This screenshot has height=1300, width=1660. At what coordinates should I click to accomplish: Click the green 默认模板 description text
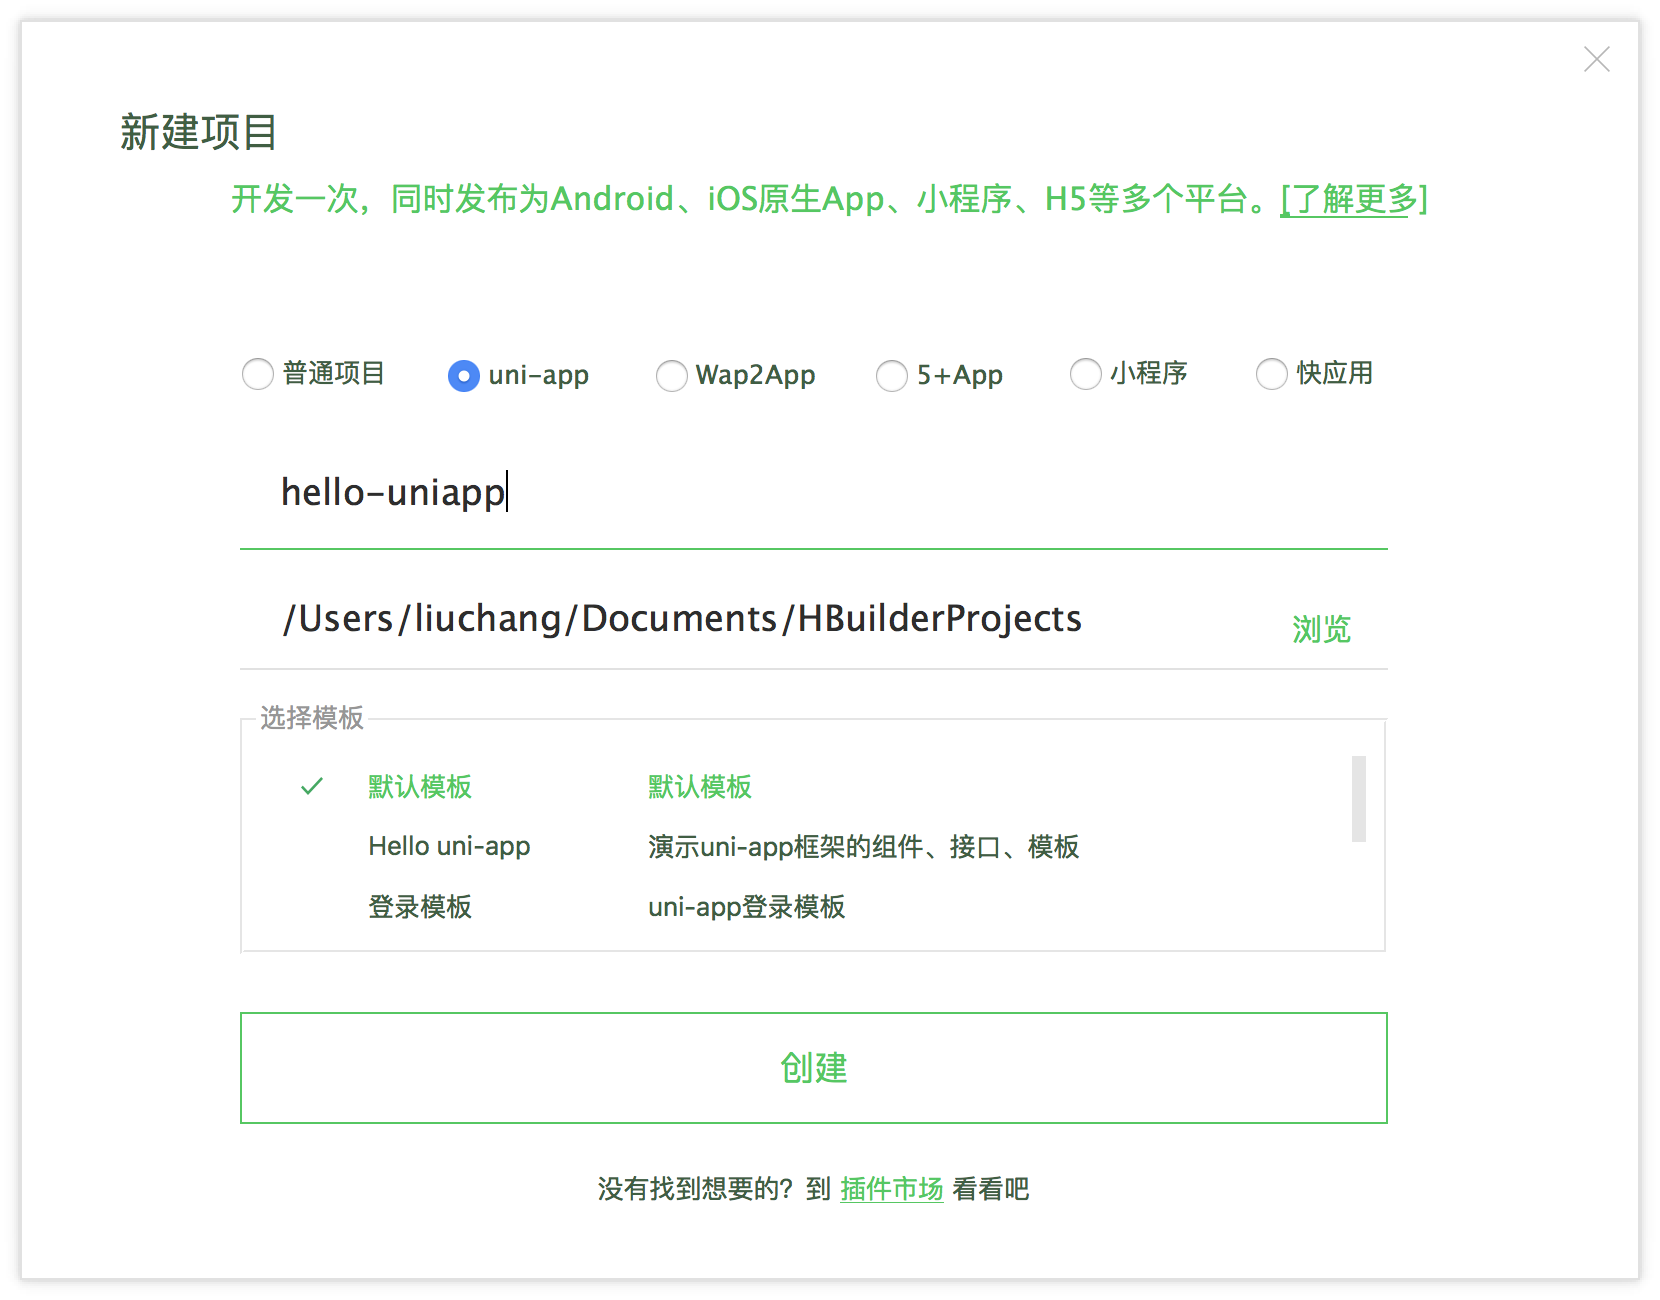tap(700, 787)
